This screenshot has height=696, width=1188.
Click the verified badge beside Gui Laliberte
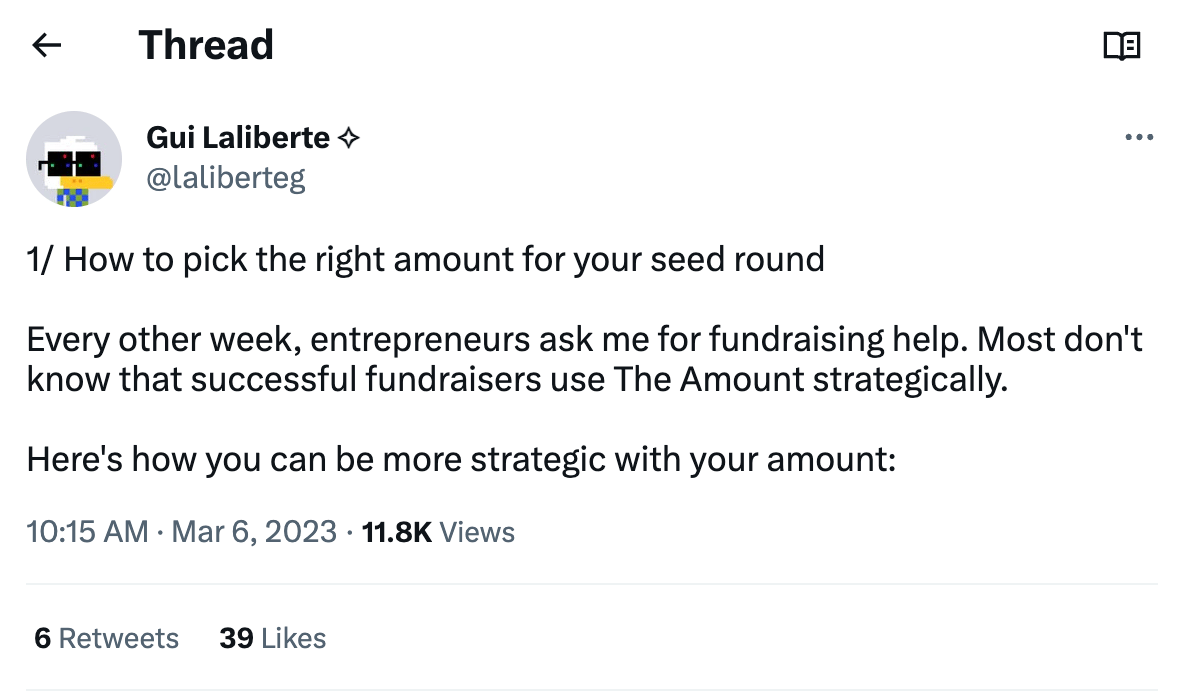(x=349, y=139)
